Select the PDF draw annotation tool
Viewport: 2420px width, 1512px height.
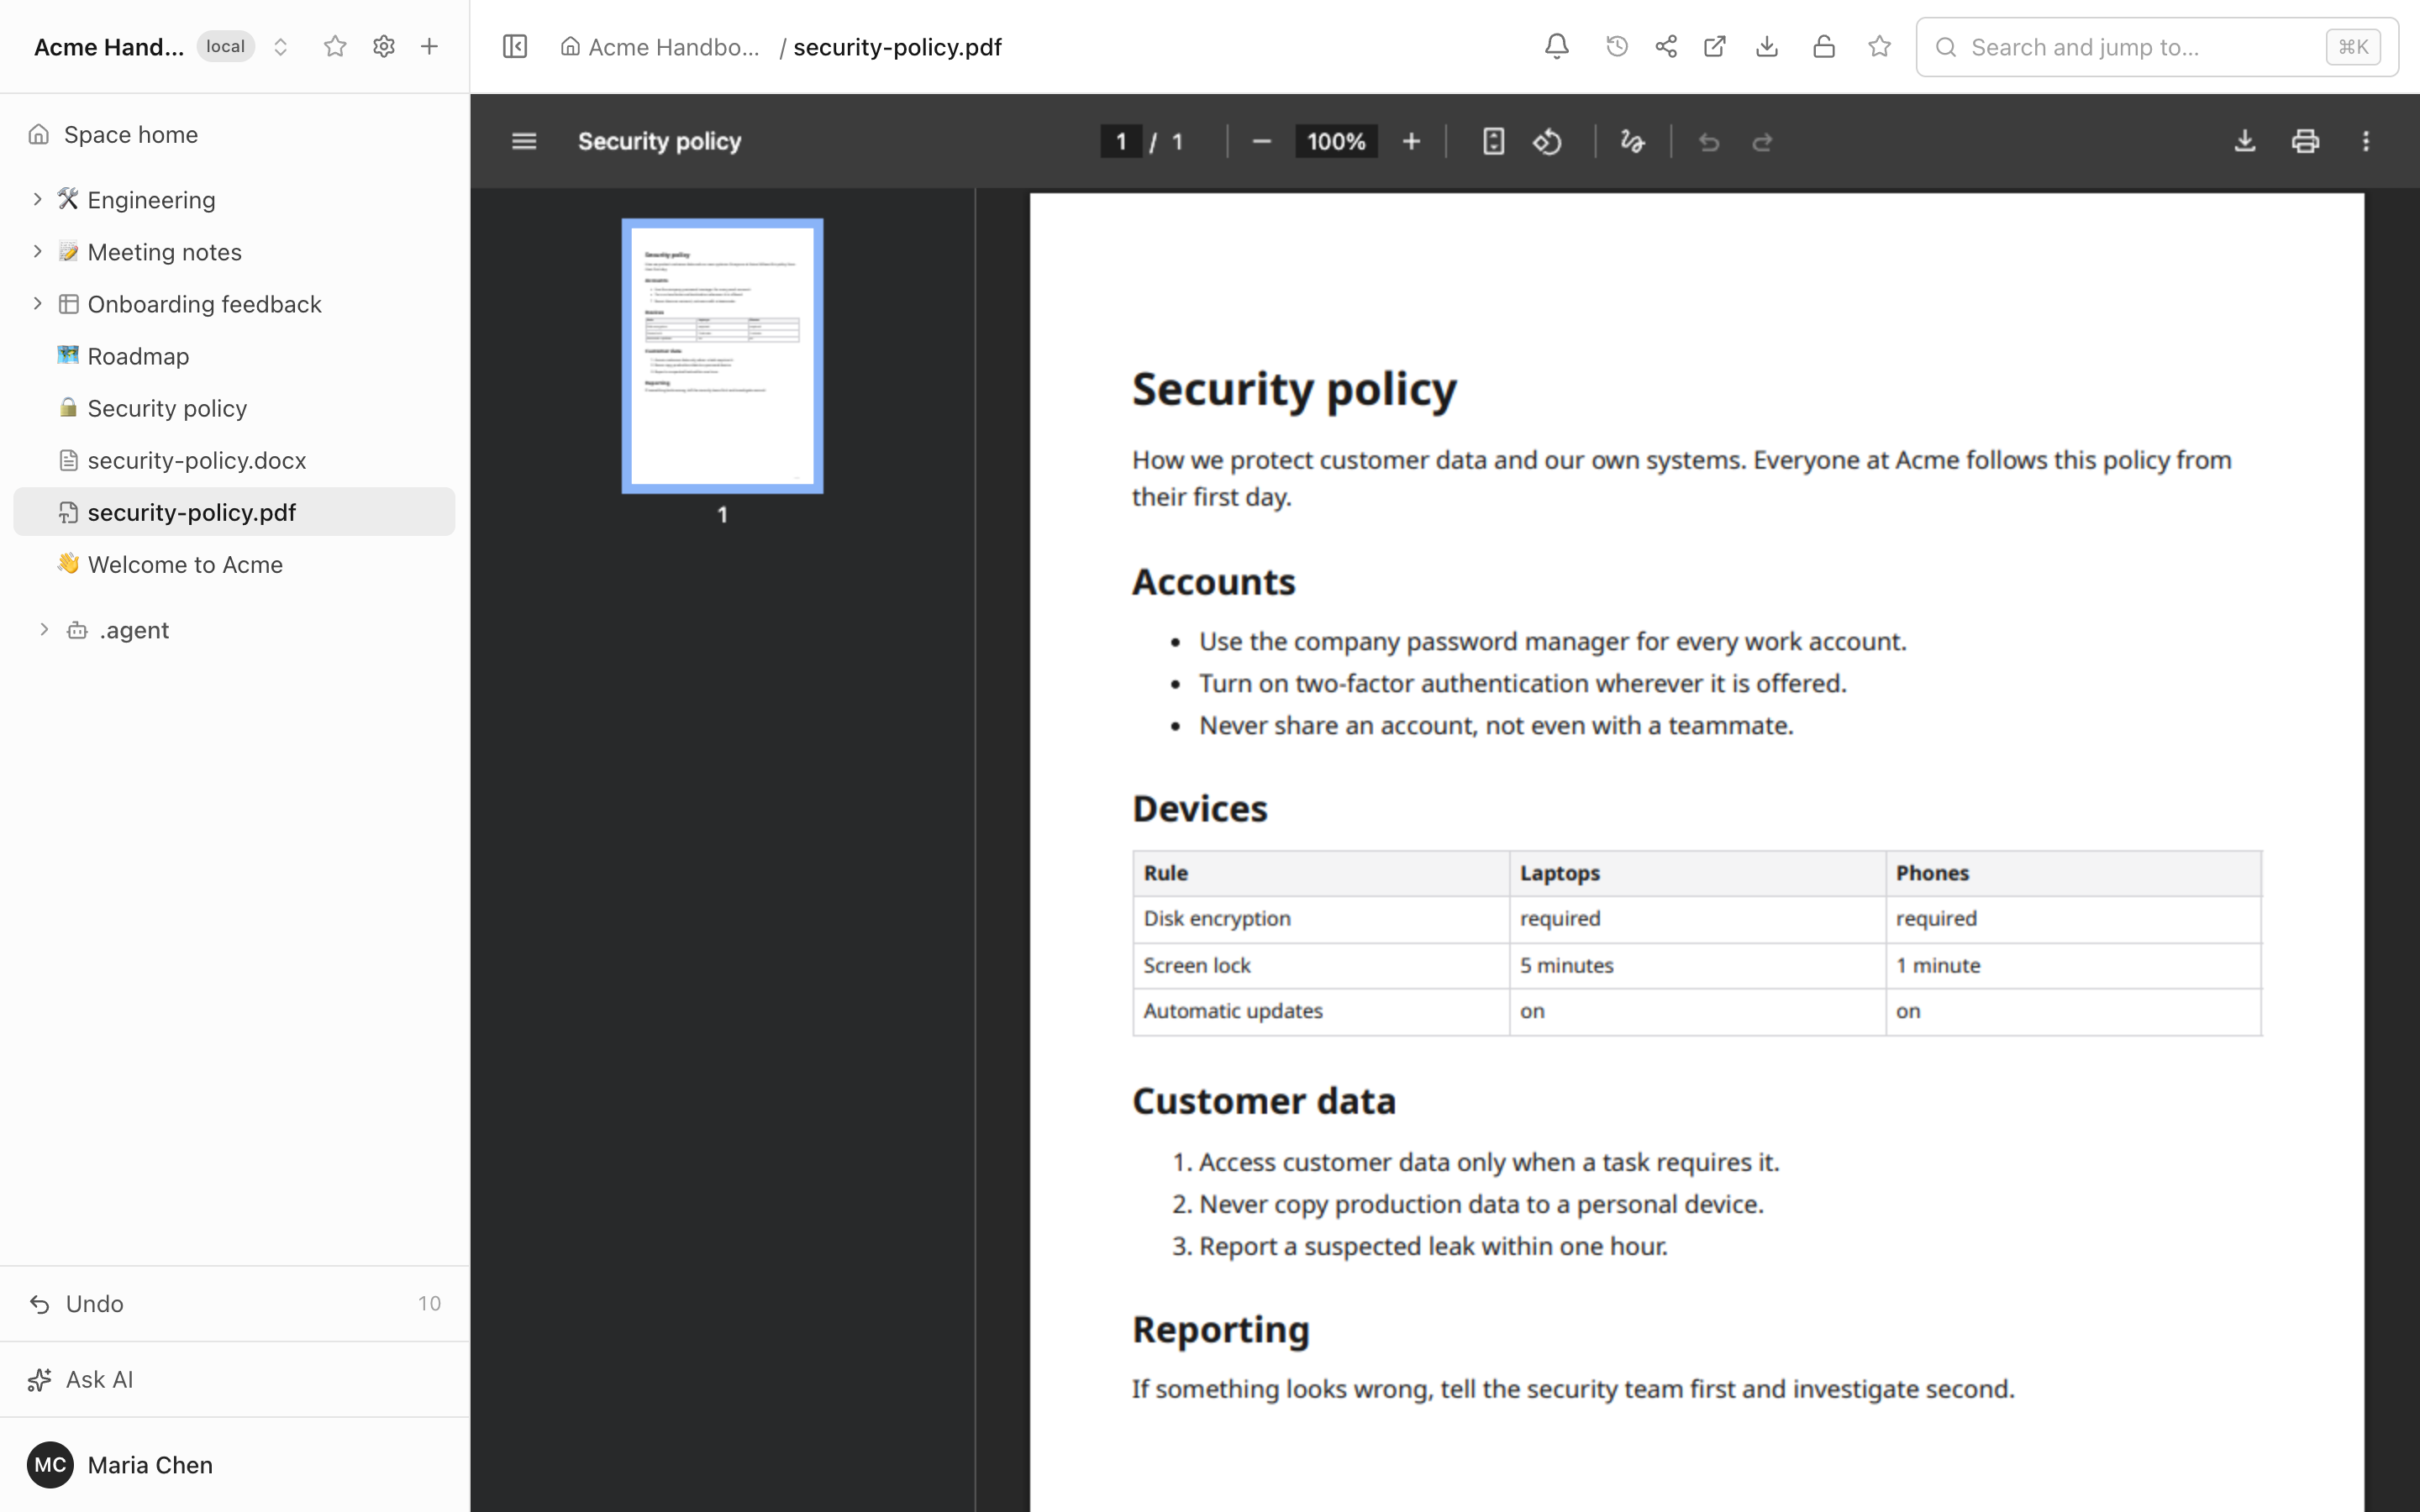[1632, 142]
